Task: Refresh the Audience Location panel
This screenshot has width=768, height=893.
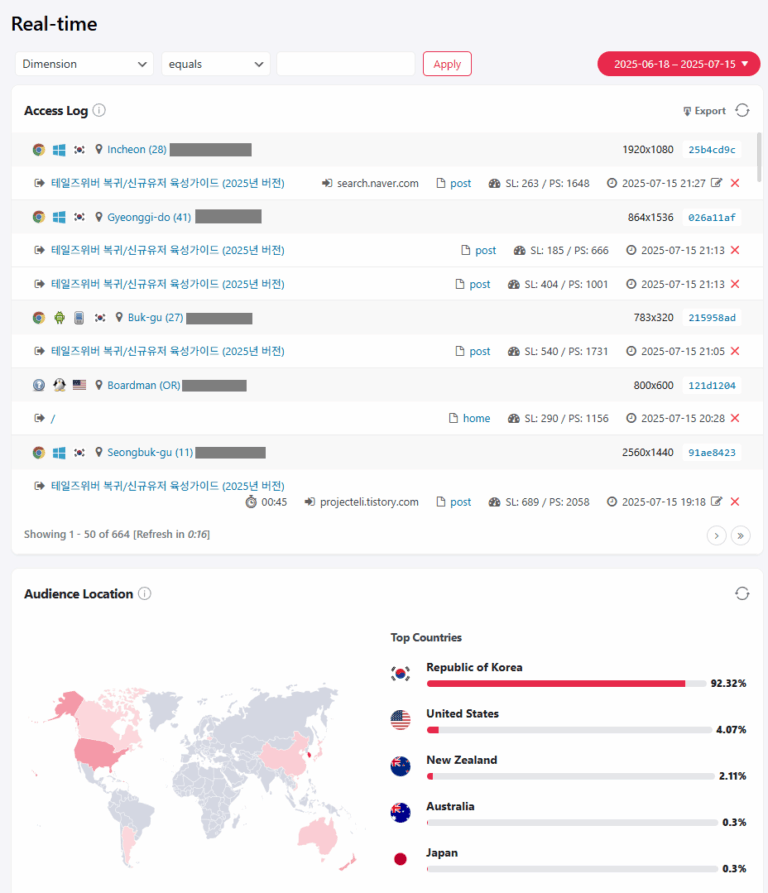Action: click(x=742, y=593)
